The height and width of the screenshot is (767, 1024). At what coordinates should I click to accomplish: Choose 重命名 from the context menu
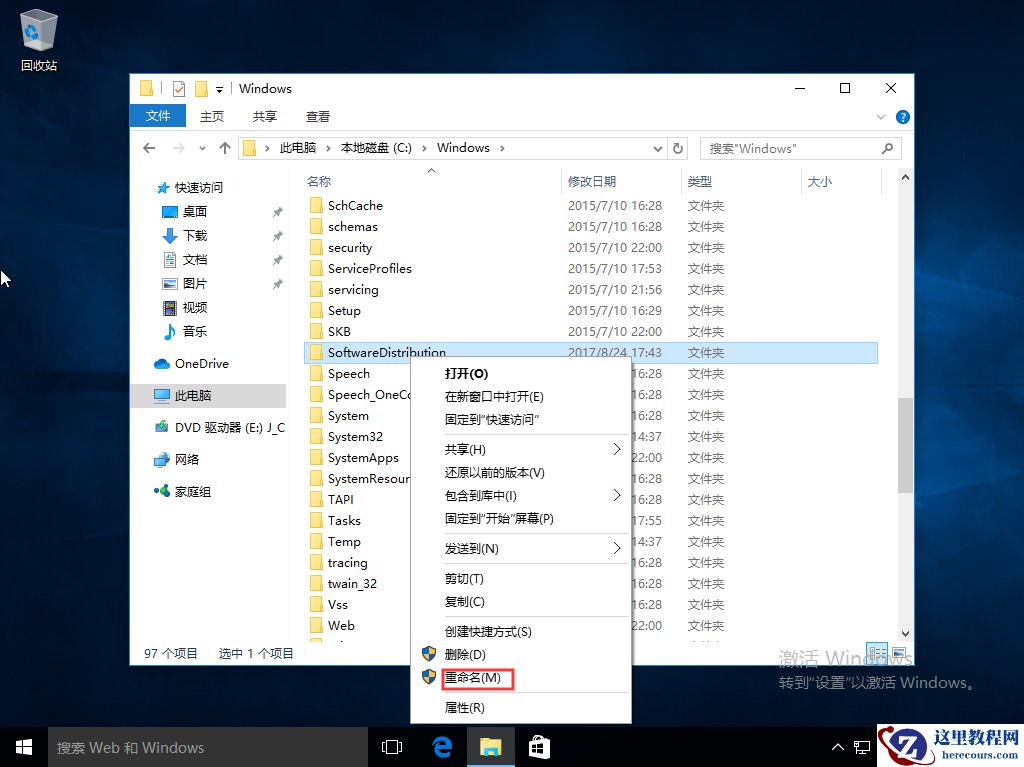(x=477, y=677)
